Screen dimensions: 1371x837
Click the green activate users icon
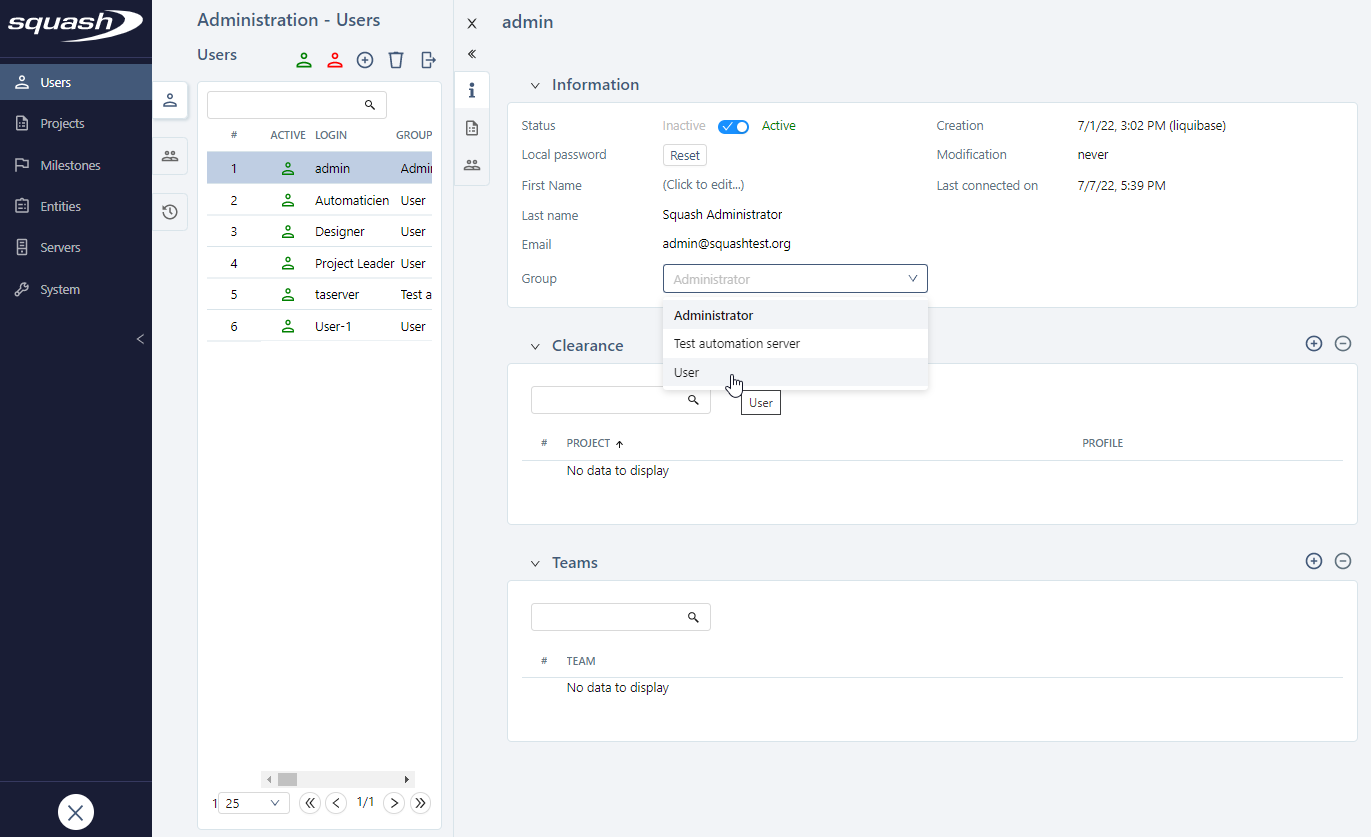[x=304, y=60]
